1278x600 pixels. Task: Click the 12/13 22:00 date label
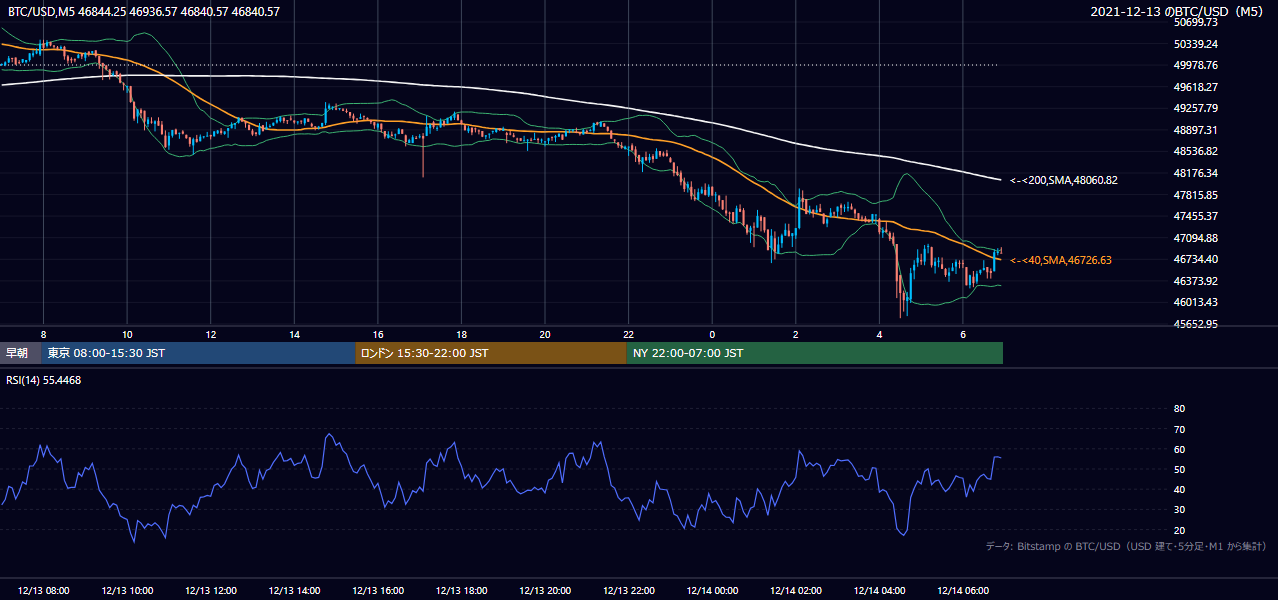(x=628, y=591)
